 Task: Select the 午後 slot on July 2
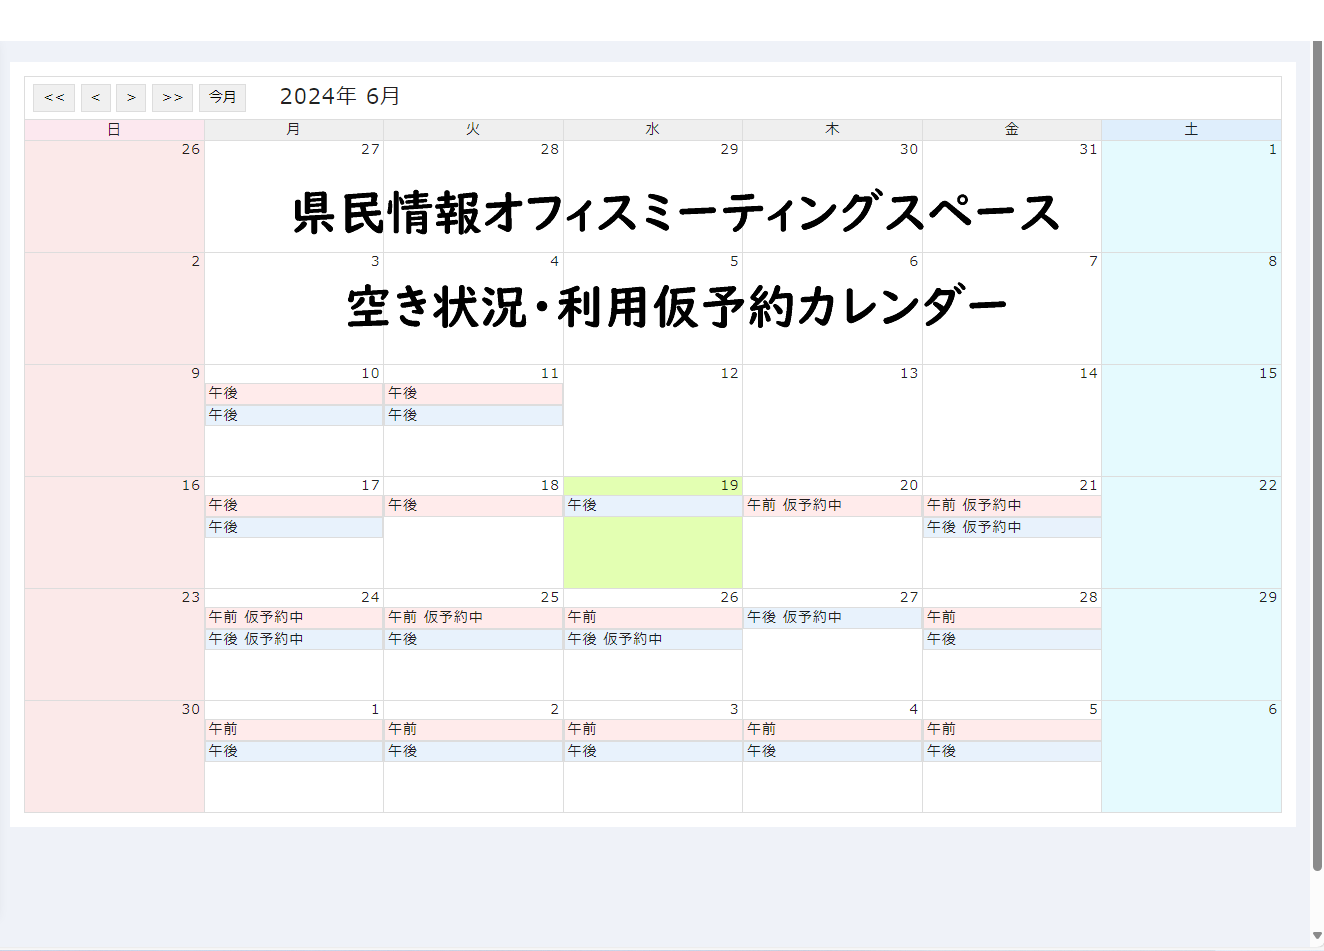(474, 751)
